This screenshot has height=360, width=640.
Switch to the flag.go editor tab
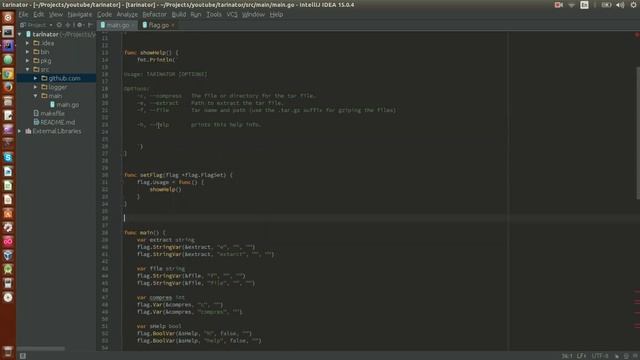pyautogui.click(x=158, y=25)
